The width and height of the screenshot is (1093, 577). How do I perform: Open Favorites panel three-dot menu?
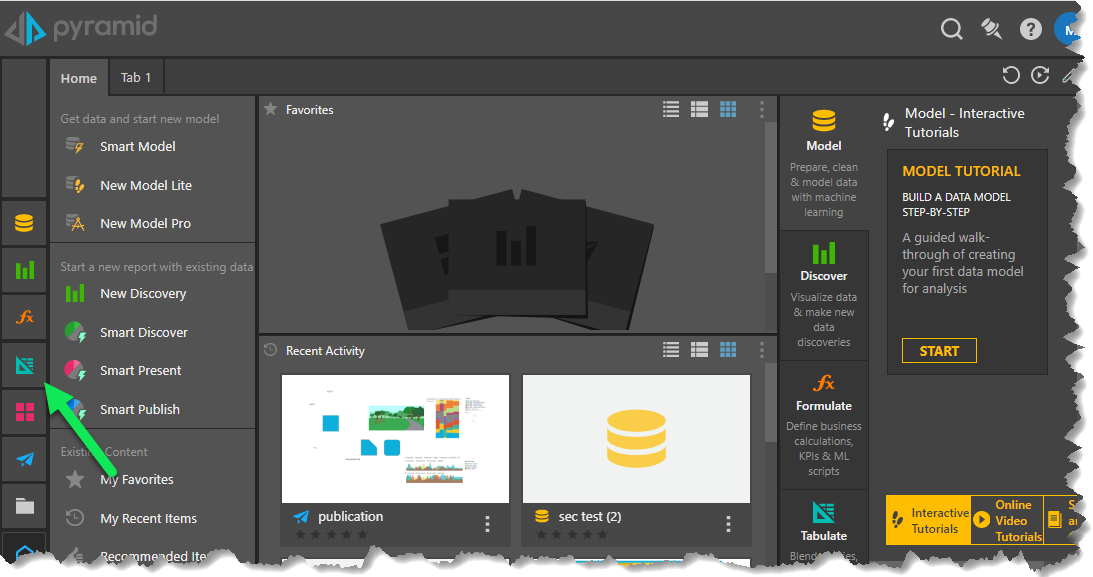761,109
